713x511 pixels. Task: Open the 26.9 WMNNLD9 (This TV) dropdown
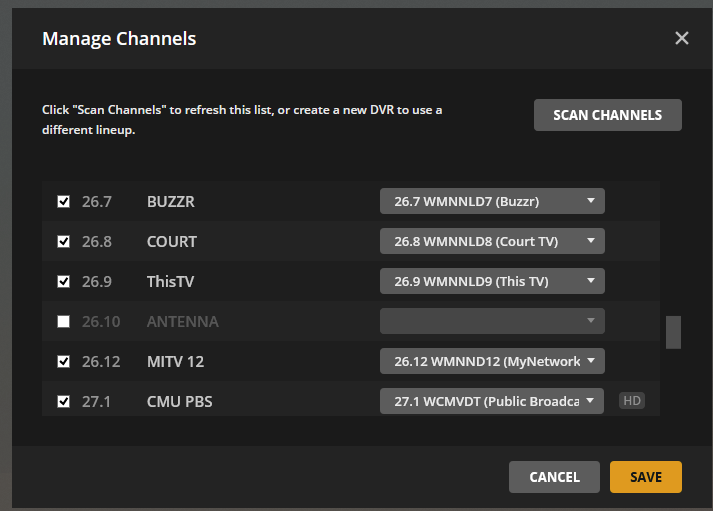point(492,281)
